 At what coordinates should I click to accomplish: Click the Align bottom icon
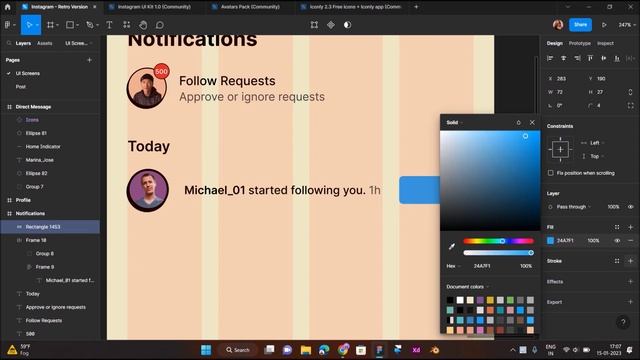[x=617, y=58]
